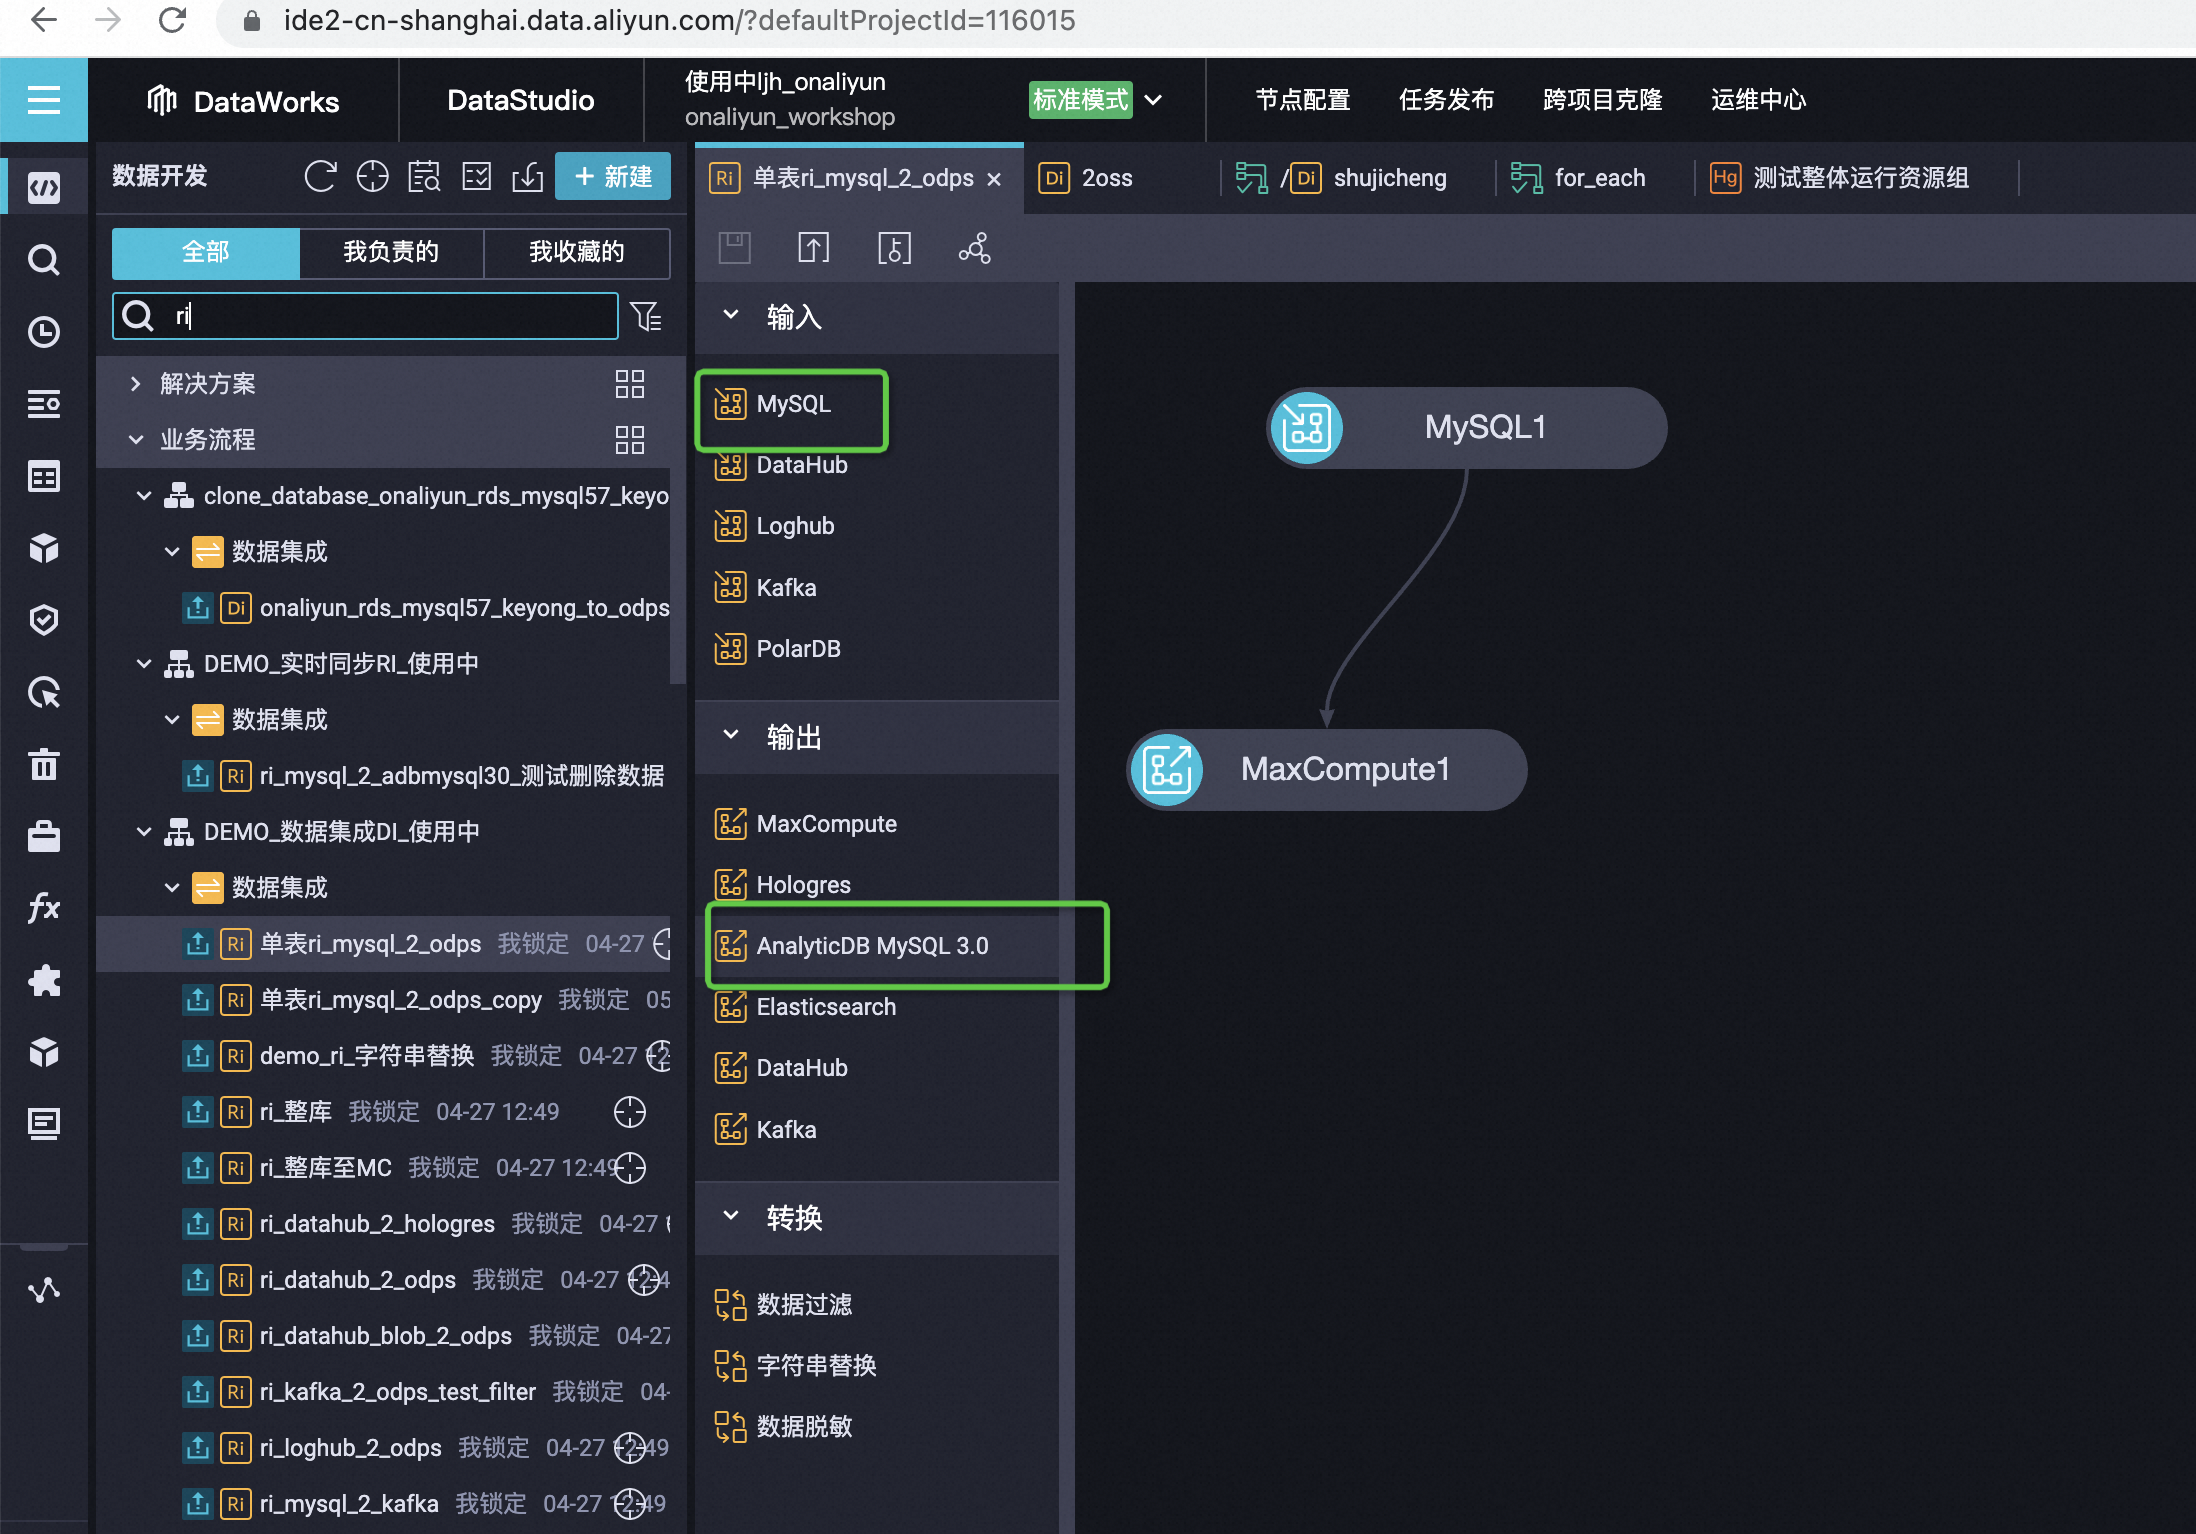Collapse the 输入 section
Image resolution: width=2196 pixels, height=1534 pixels.
(731, 316)
